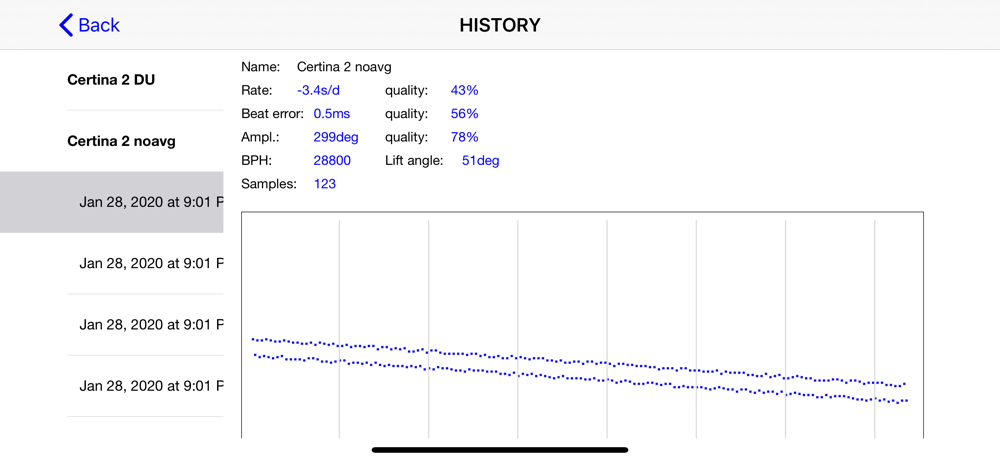The width and height of the screenshot is (1000, 462).
Task: Open the bottom-most Jan 28, 2020 recording
Action: [x=112, y=386]
